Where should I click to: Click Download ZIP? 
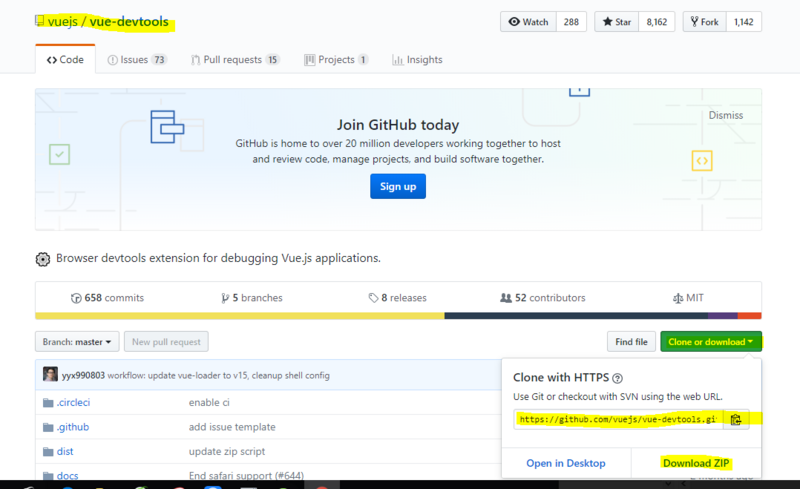click(x=696, y=463)
